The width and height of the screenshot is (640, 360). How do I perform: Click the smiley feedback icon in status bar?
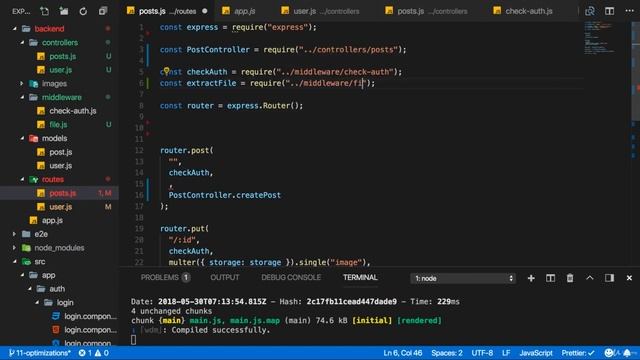pyautogui.click(x=609, y=353)
